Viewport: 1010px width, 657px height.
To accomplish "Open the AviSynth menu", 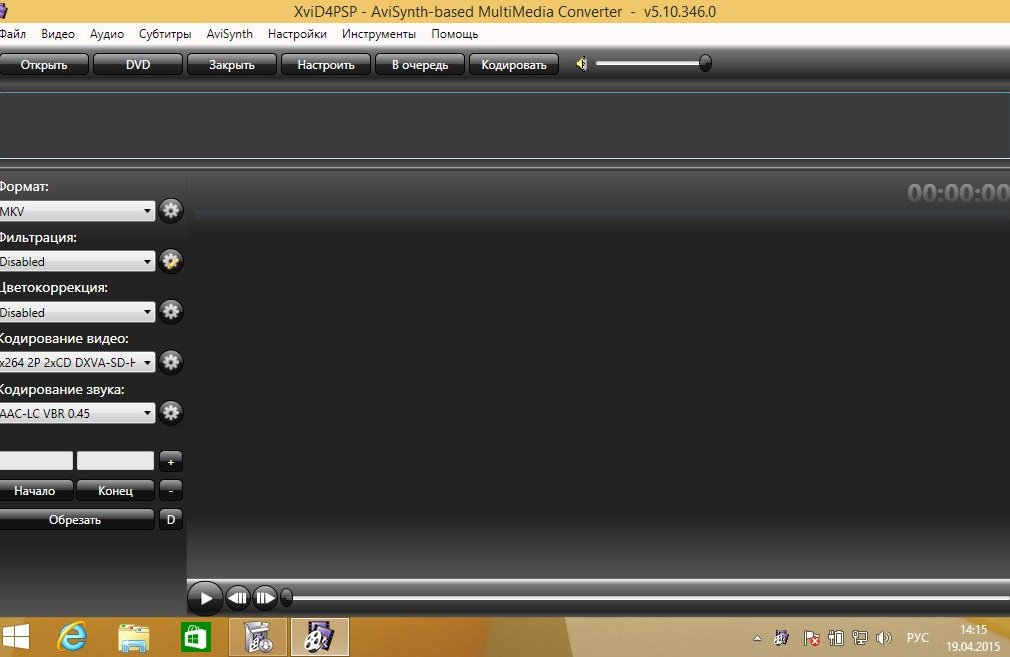I will [229, 34].
